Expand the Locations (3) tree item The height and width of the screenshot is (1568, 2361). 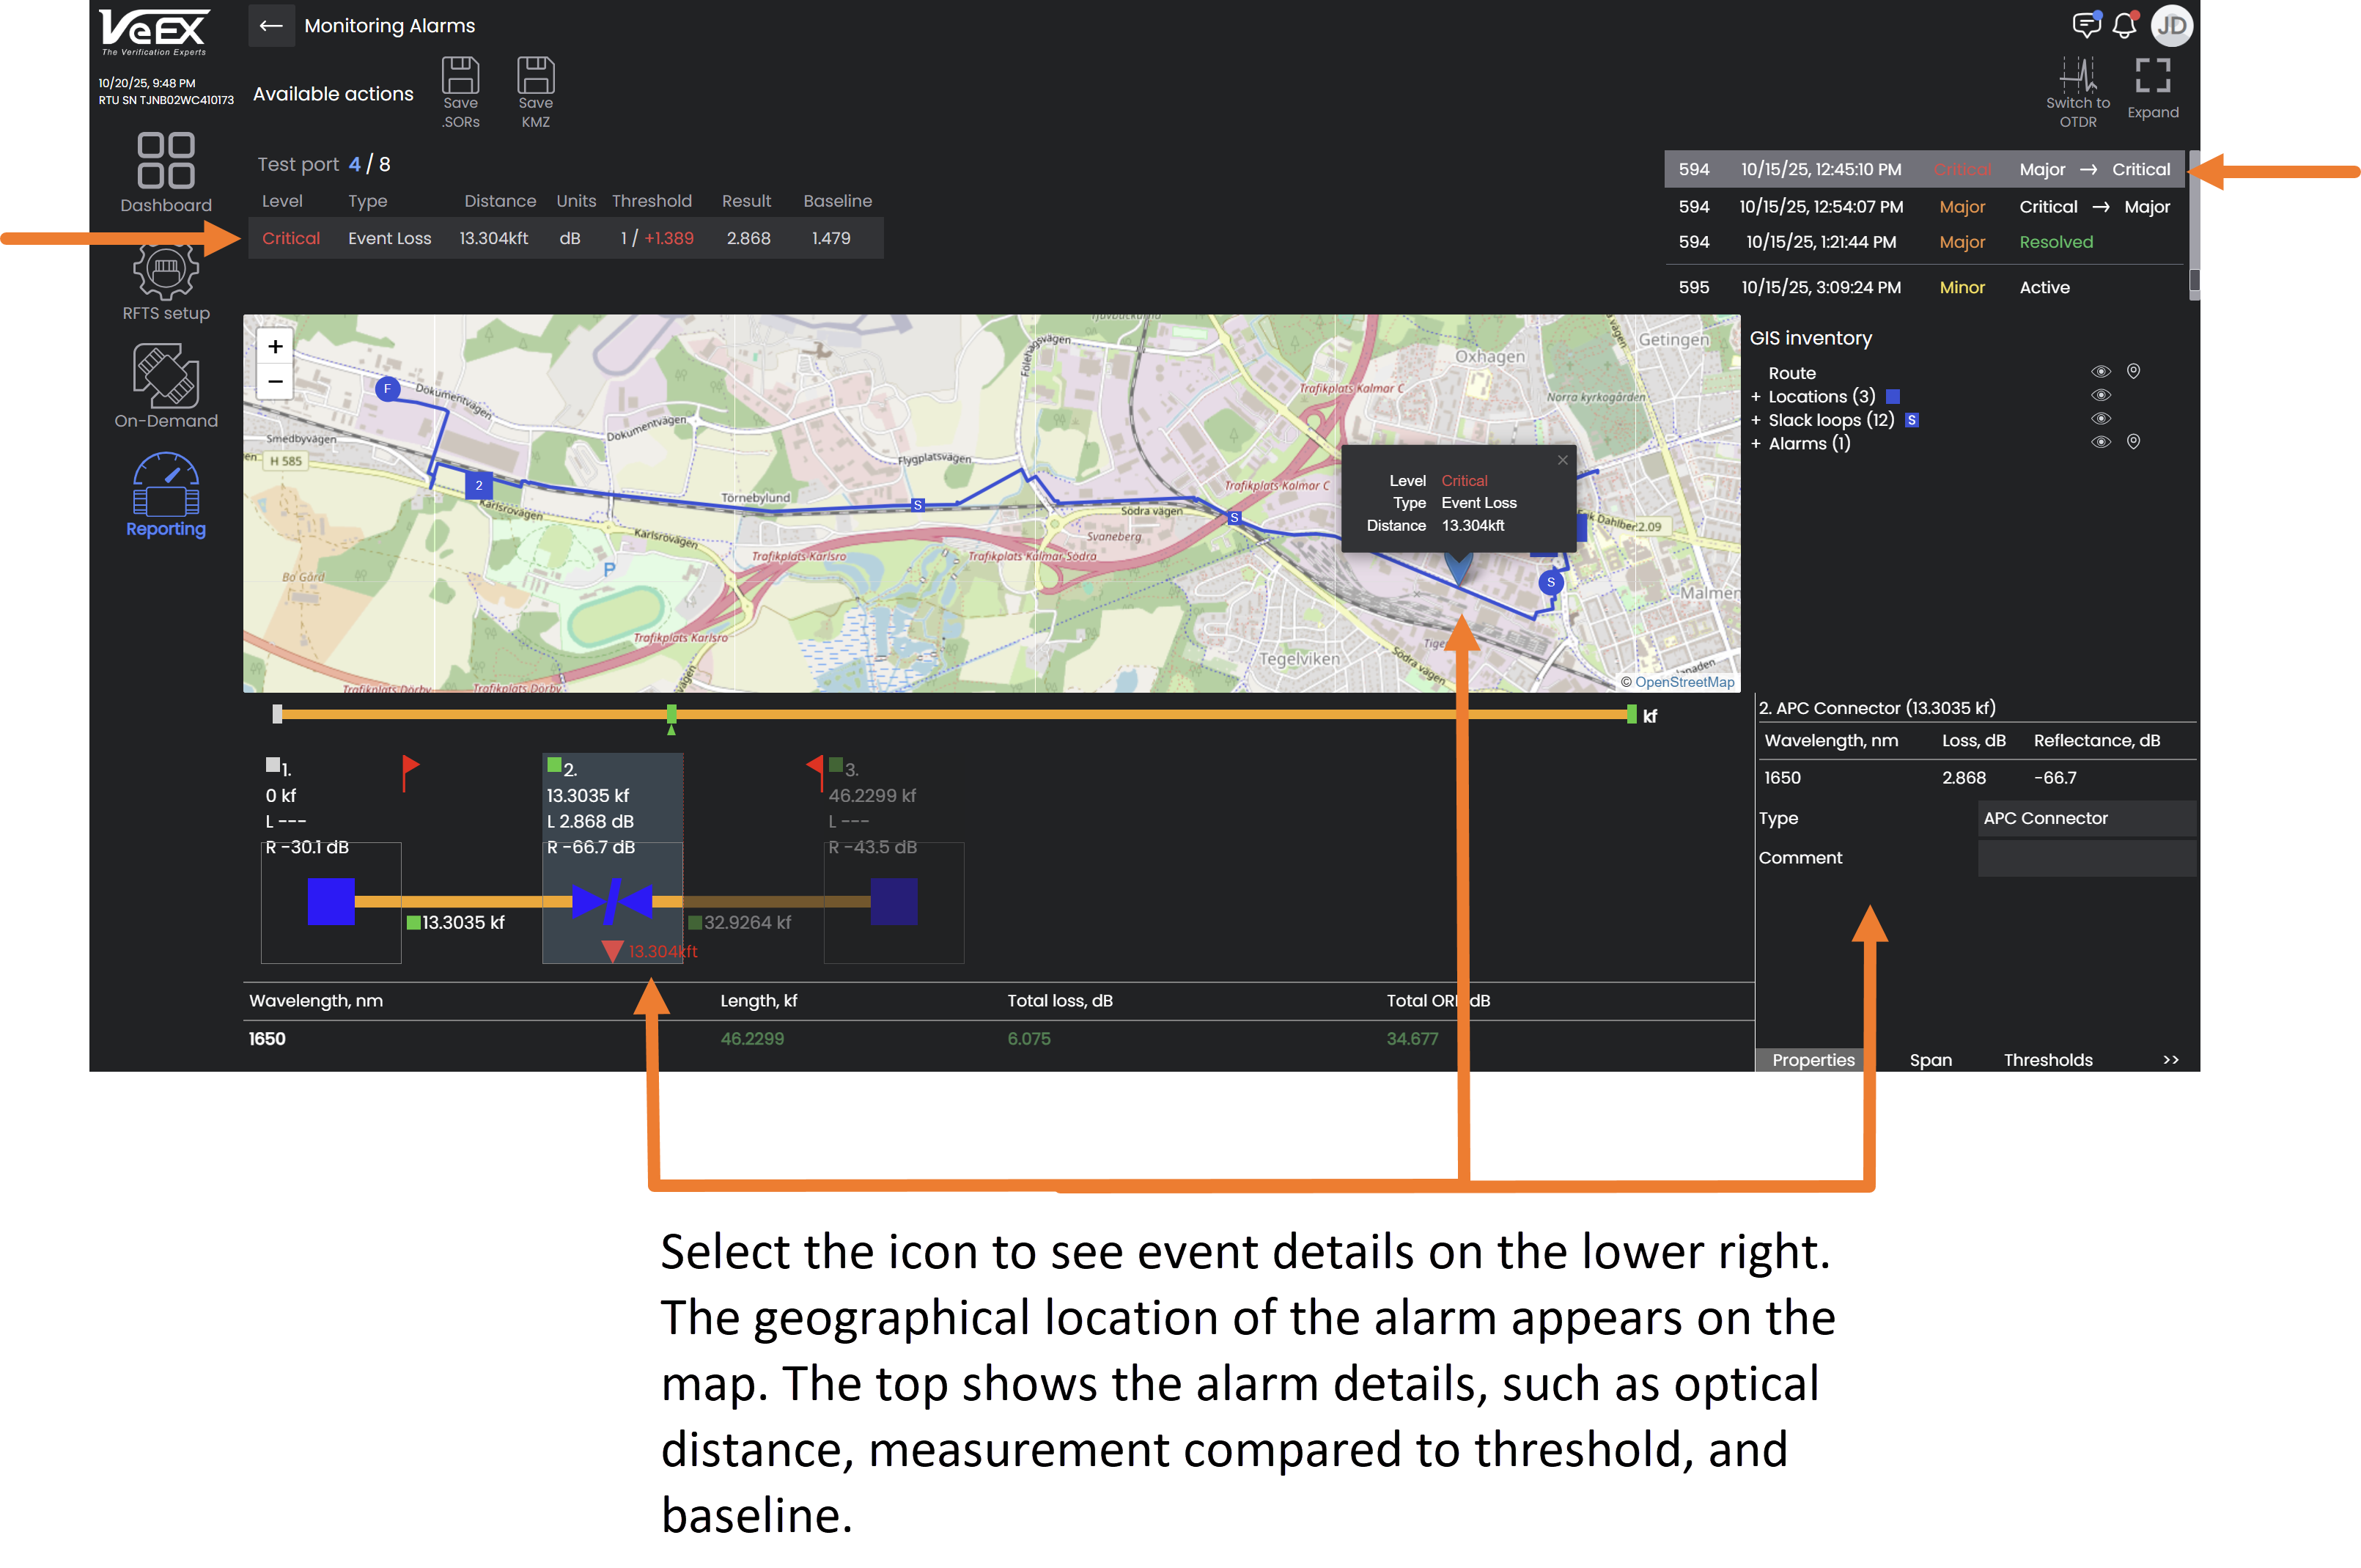pos(1756,397)
